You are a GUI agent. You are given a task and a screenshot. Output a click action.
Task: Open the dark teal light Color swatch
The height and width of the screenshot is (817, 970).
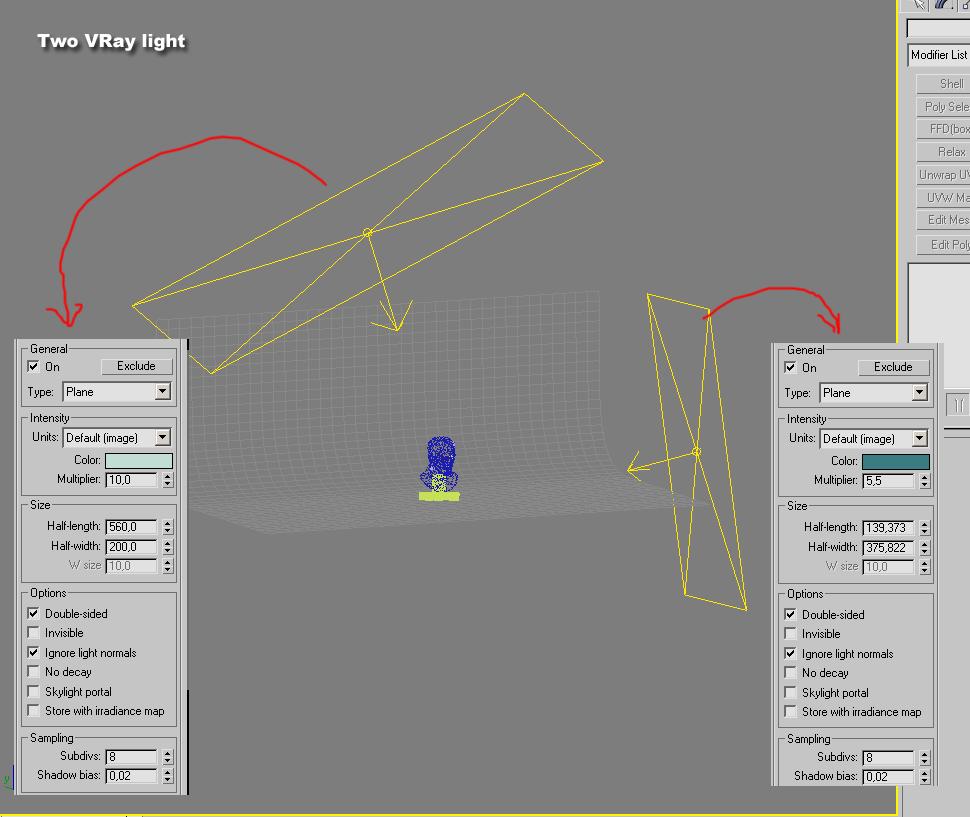[x=895, y=462]
